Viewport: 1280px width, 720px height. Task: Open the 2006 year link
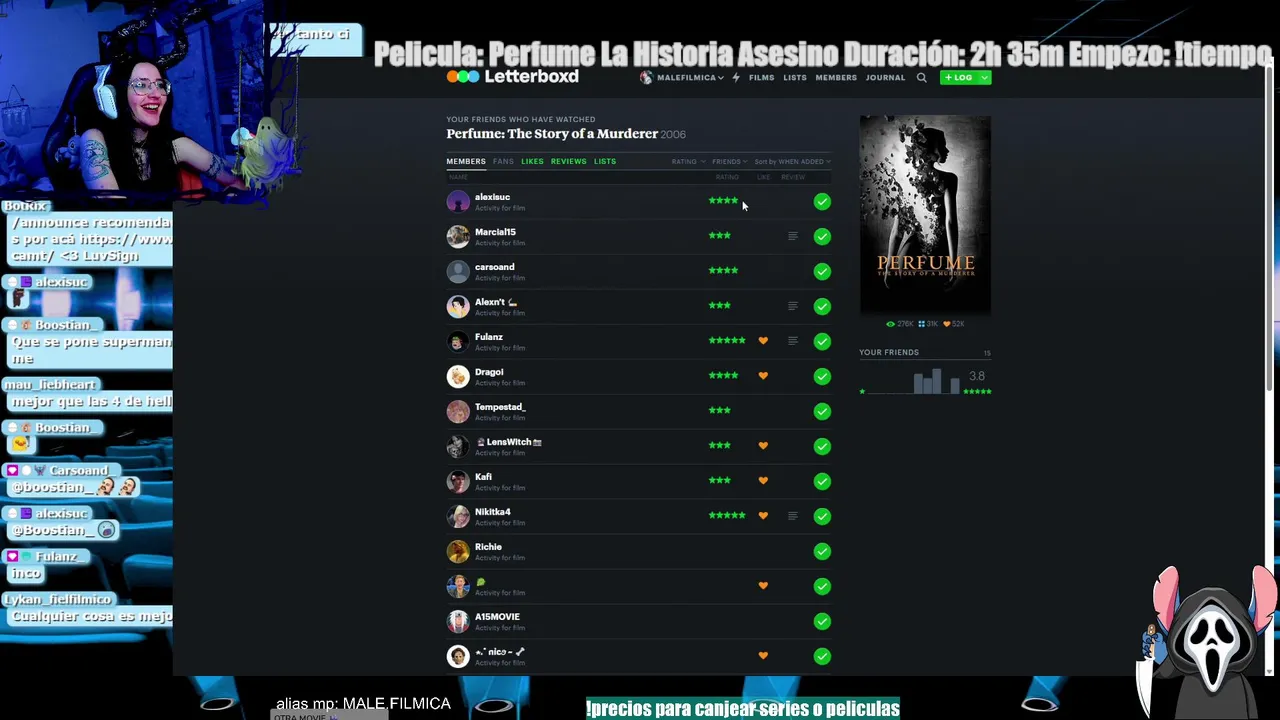pyautogui.click(x=673, y=134)
